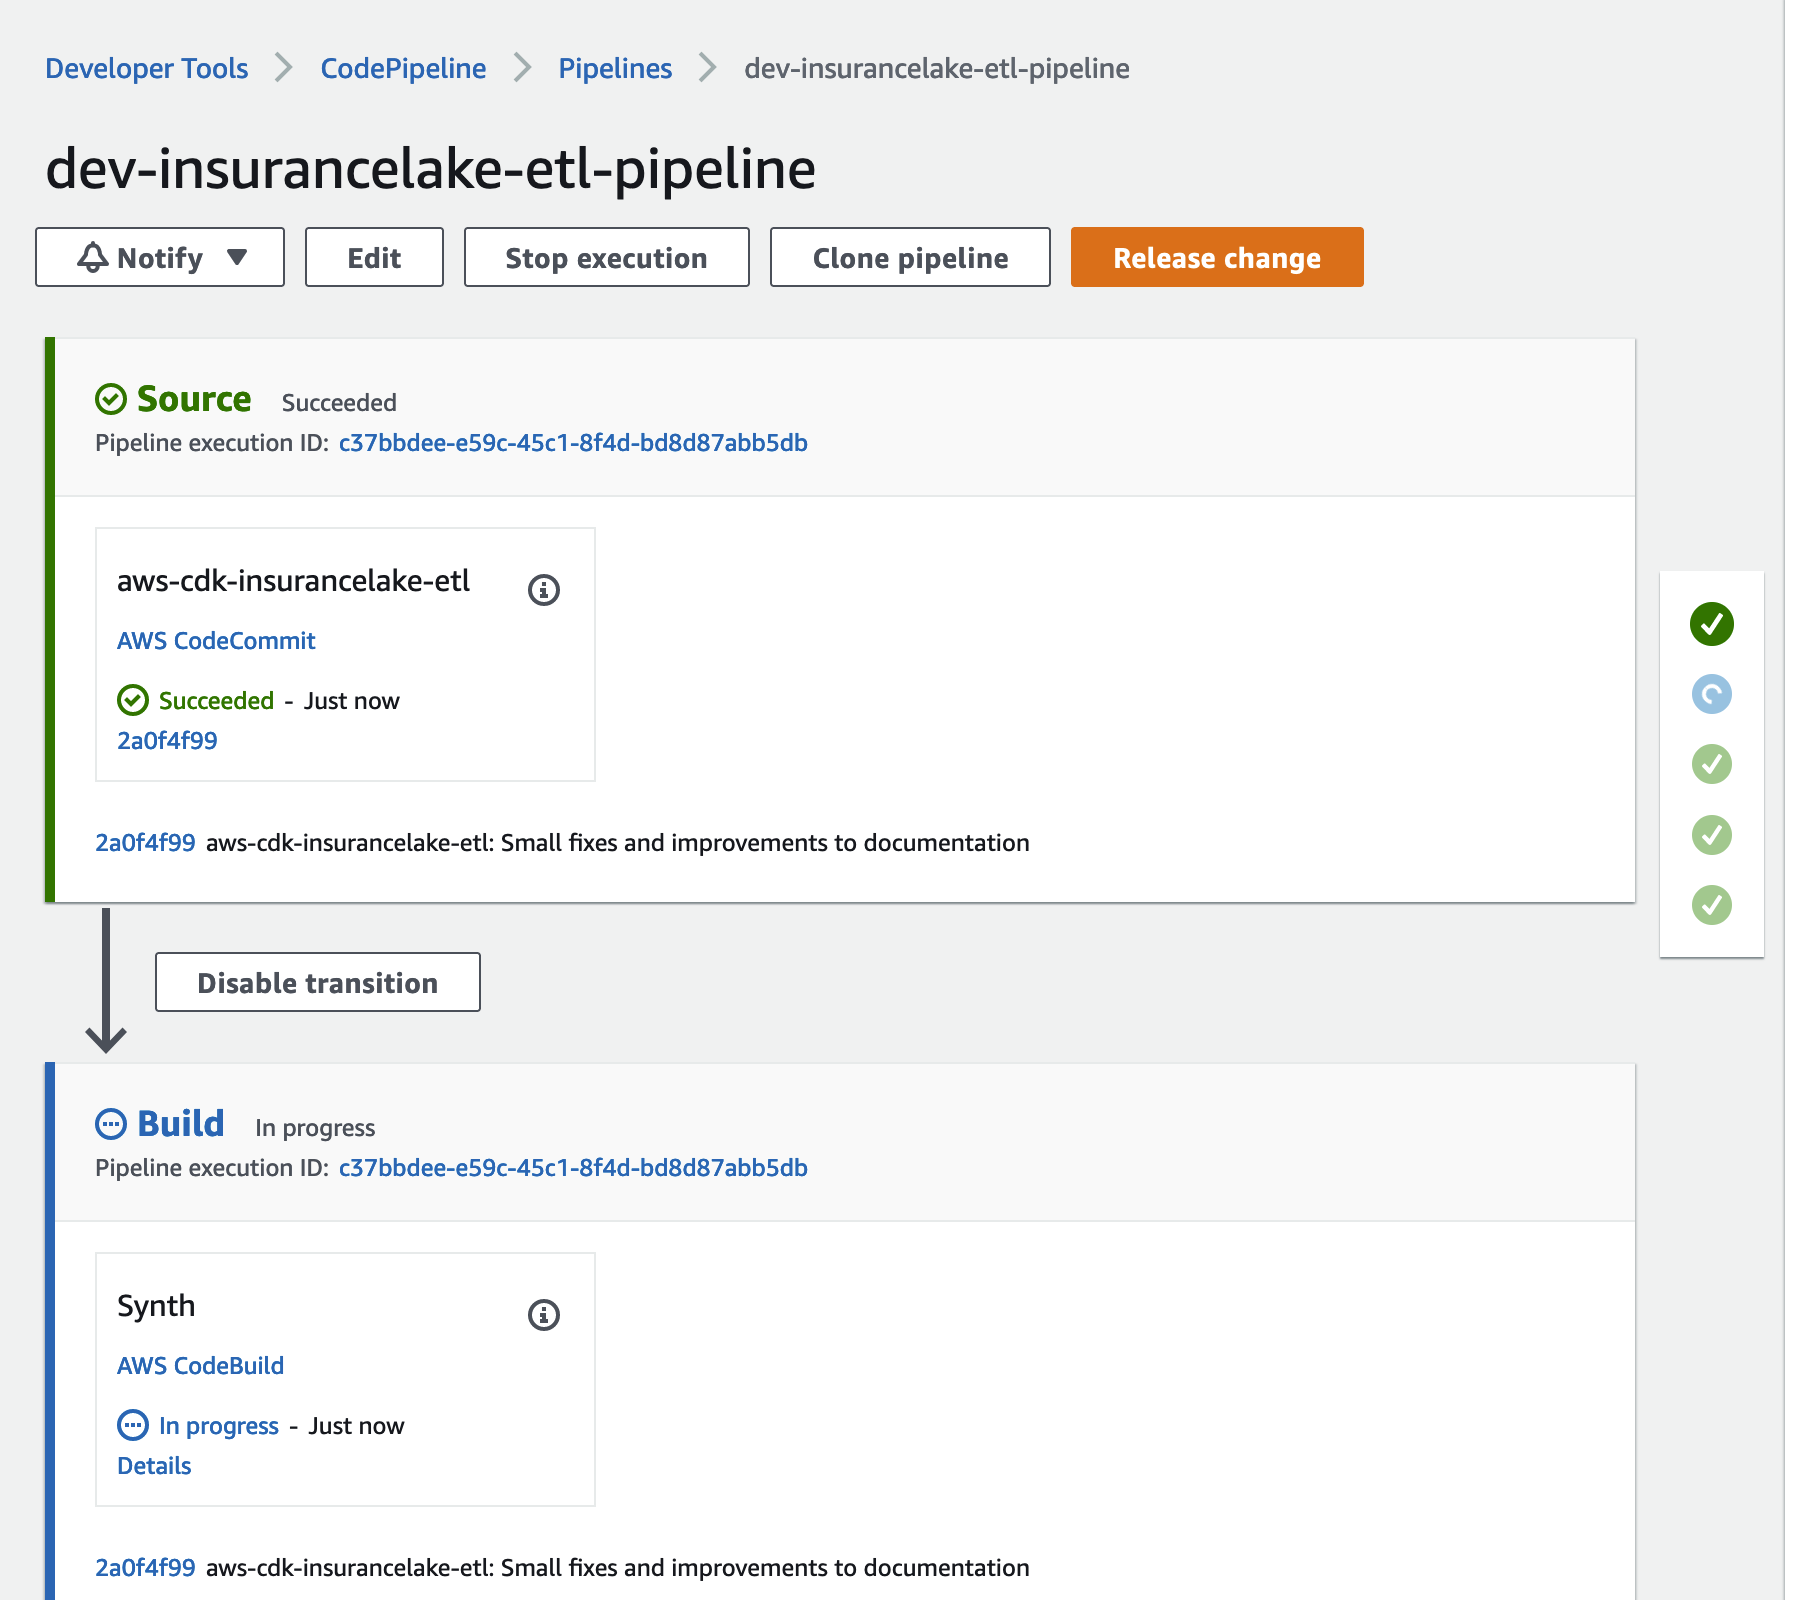Go to CodePipeline breadcrumb link

[403, 69]
